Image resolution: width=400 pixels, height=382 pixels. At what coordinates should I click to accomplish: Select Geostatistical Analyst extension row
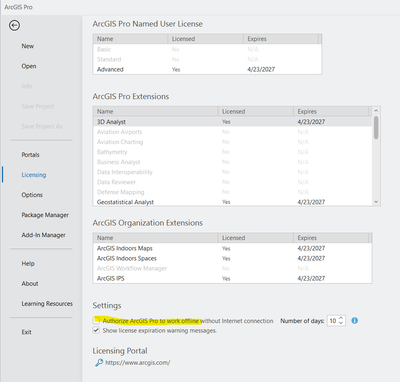coord(232,202)
